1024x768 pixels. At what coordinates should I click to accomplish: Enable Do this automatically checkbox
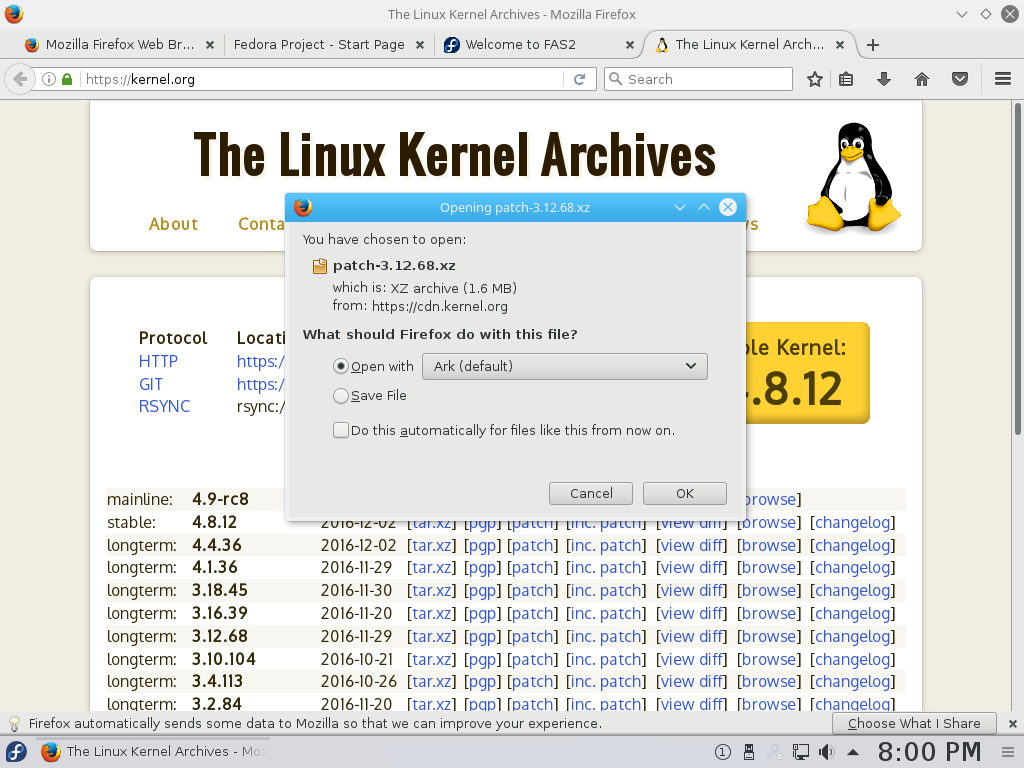[340, 430]
